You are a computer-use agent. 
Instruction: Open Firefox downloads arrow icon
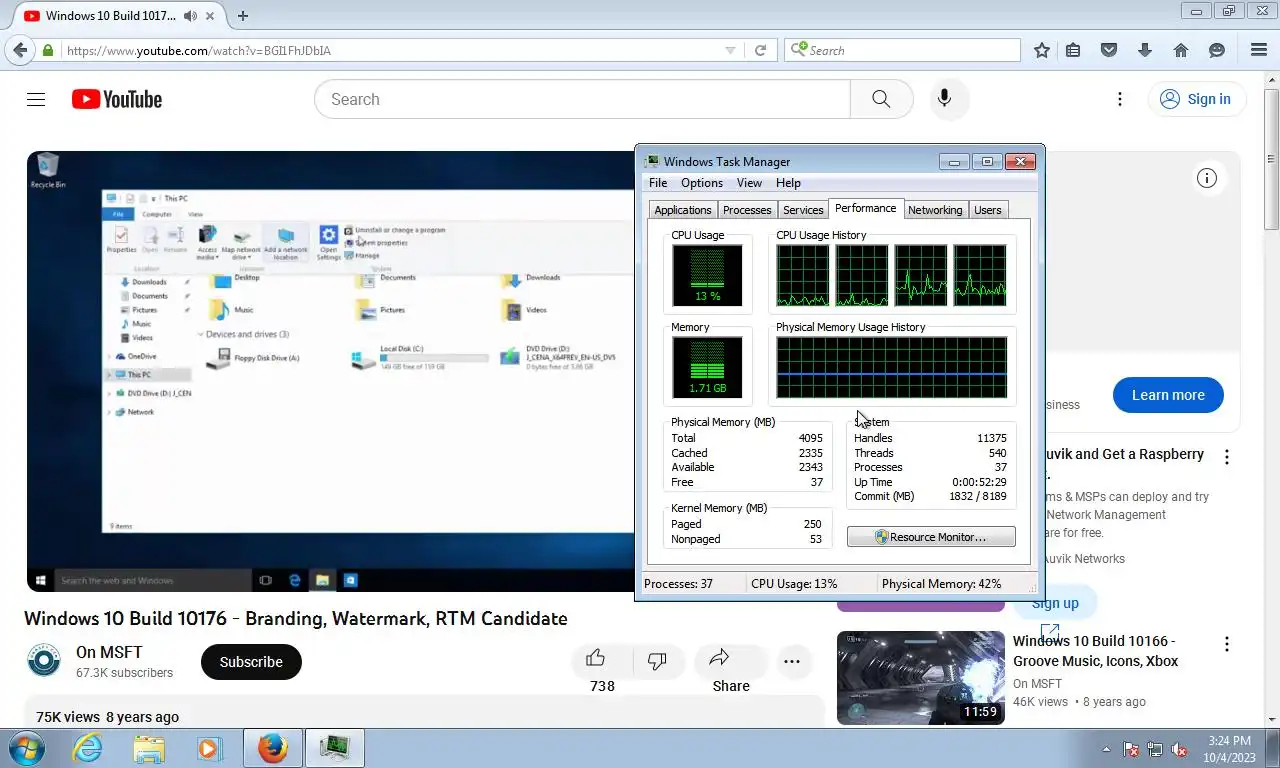pyautogui.click(x=1145, y=50)
